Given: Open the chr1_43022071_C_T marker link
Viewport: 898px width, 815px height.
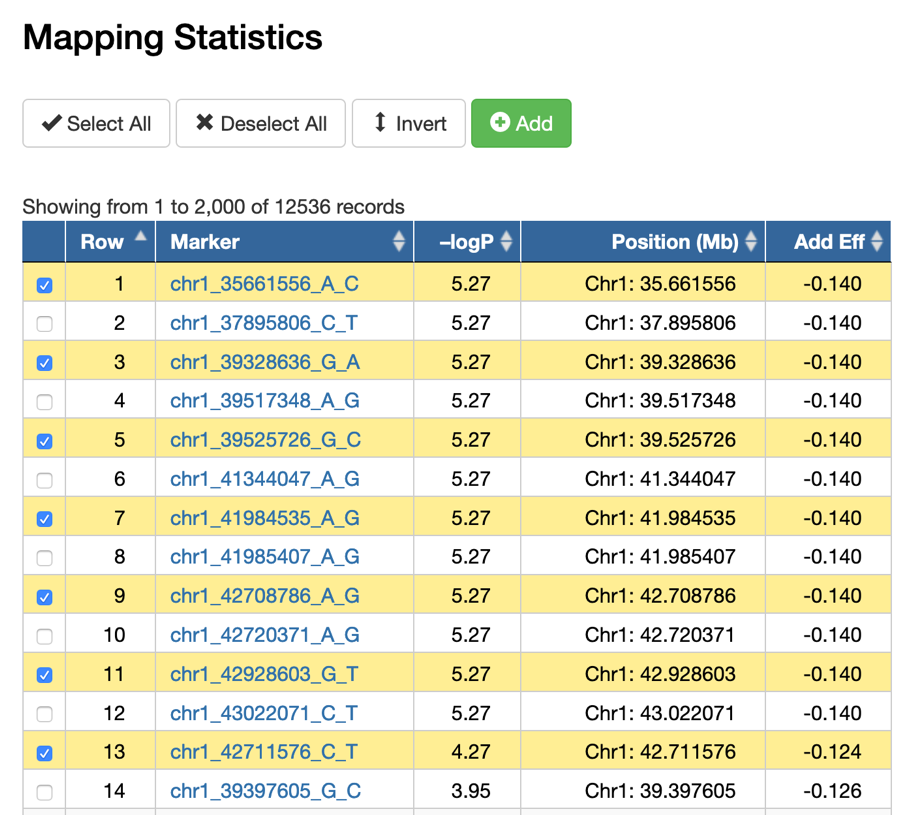Looking at the screenshot, I should (264, 713).
